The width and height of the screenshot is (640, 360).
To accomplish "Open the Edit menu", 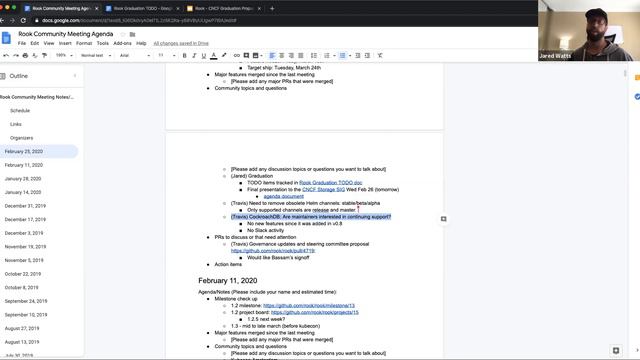I will click(35, 43).
